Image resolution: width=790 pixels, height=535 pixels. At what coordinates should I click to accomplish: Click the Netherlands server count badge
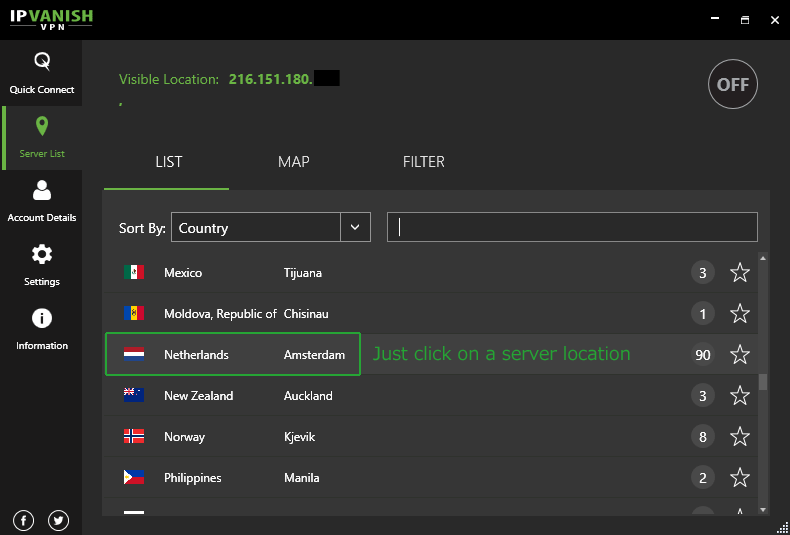click(x=703, y=354)
